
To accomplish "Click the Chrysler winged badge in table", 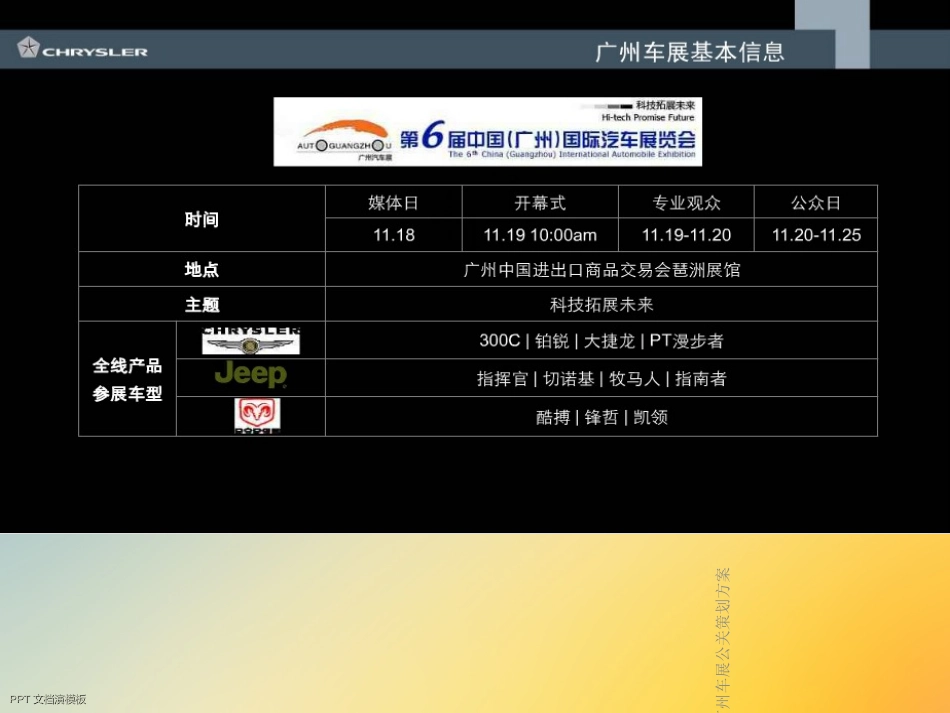I will point(250,340).
